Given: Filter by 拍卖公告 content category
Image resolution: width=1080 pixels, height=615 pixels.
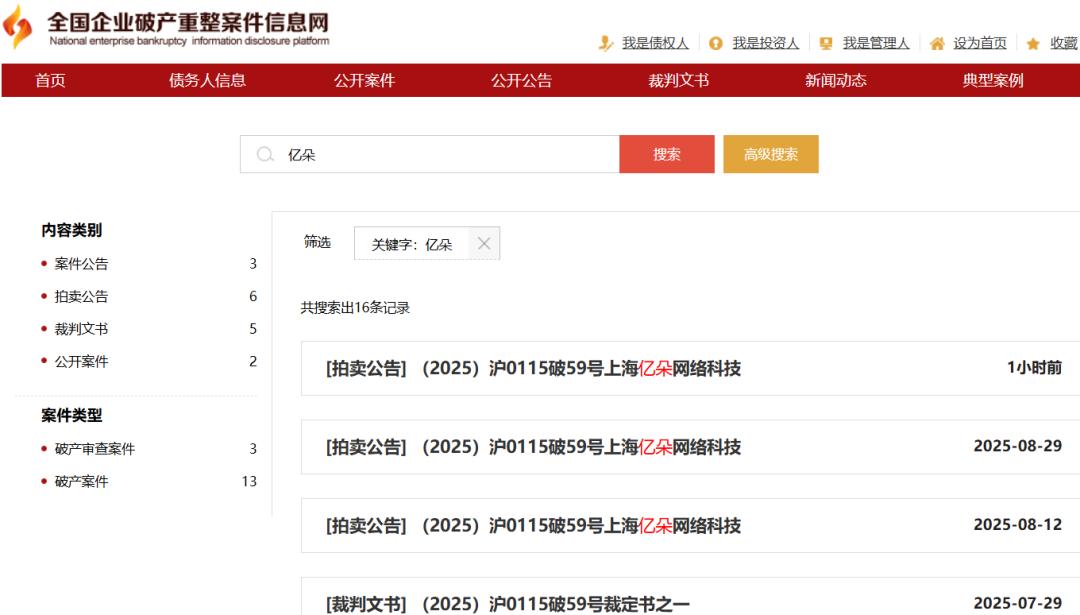Looking at the screenshot, I should pyautogui.click(x=81, y=297).
